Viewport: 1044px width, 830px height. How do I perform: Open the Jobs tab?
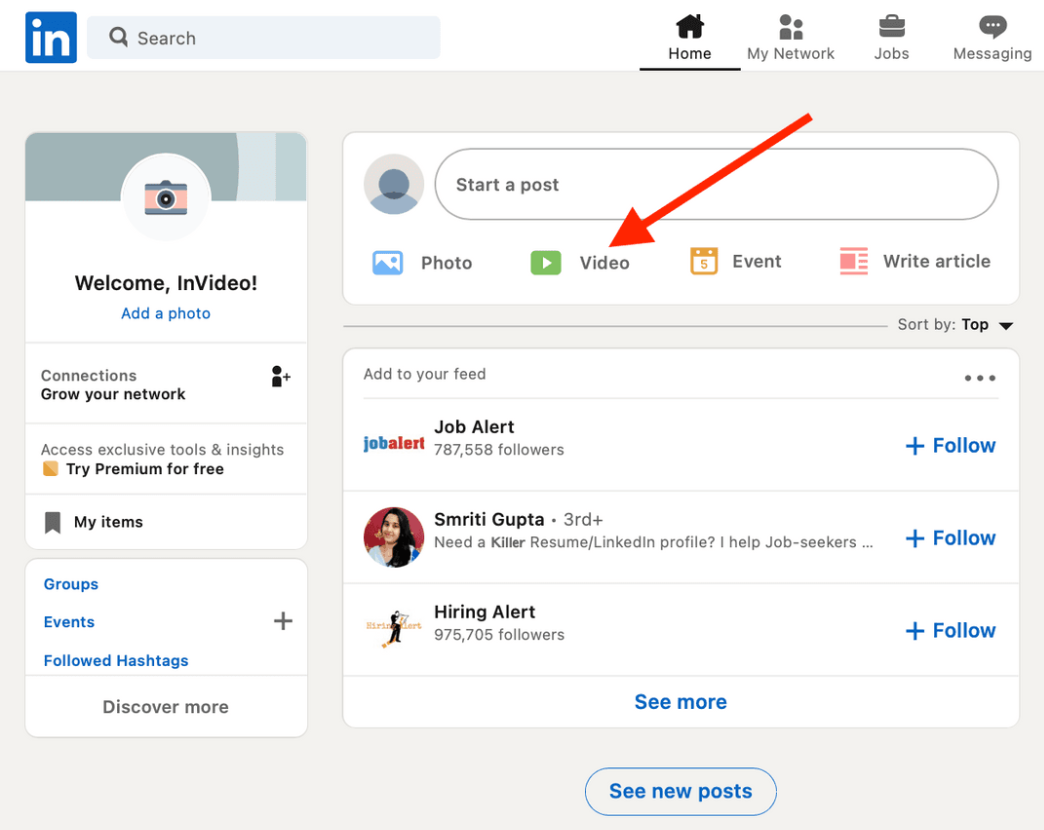point(892,39)
